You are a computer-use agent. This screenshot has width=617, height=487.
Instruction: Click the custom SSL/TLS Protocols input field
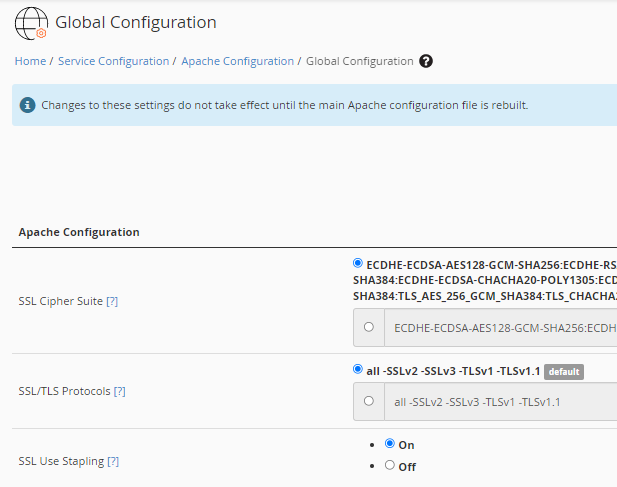coord(500,402)
